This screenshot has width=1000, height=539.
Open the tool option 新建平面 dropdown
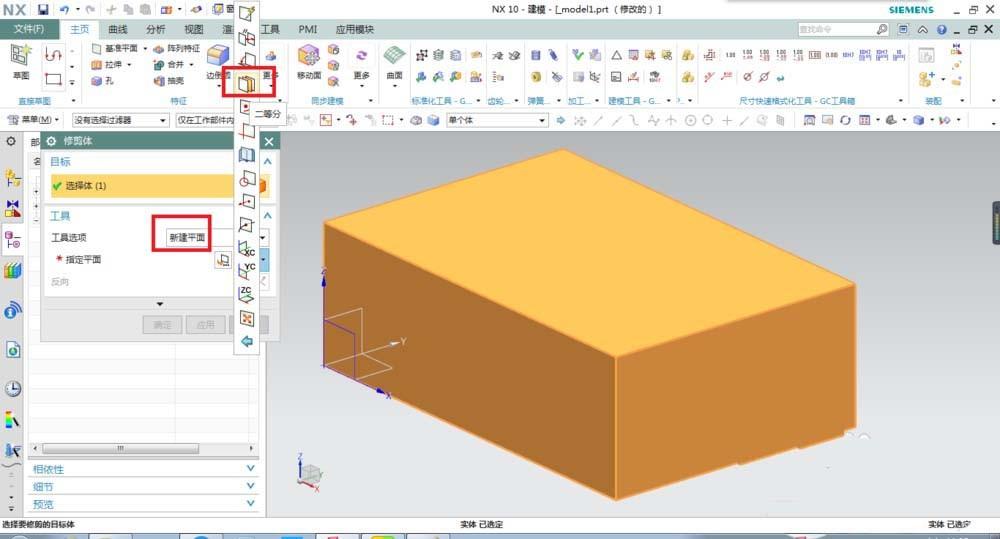[190, 237]
